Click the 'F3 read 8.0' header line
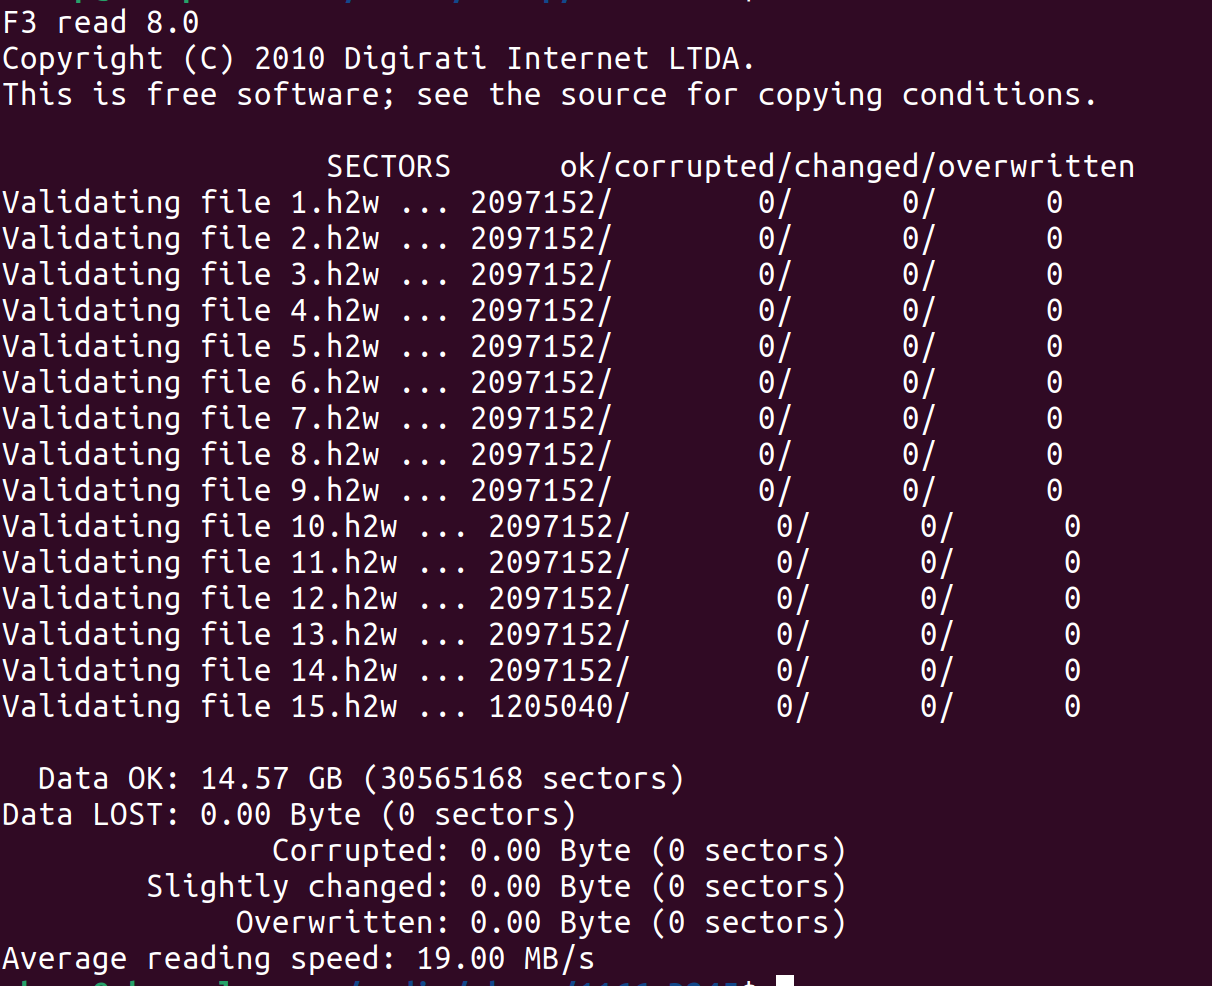Viewport: 1212px width, 986px height. click(101, 22)
